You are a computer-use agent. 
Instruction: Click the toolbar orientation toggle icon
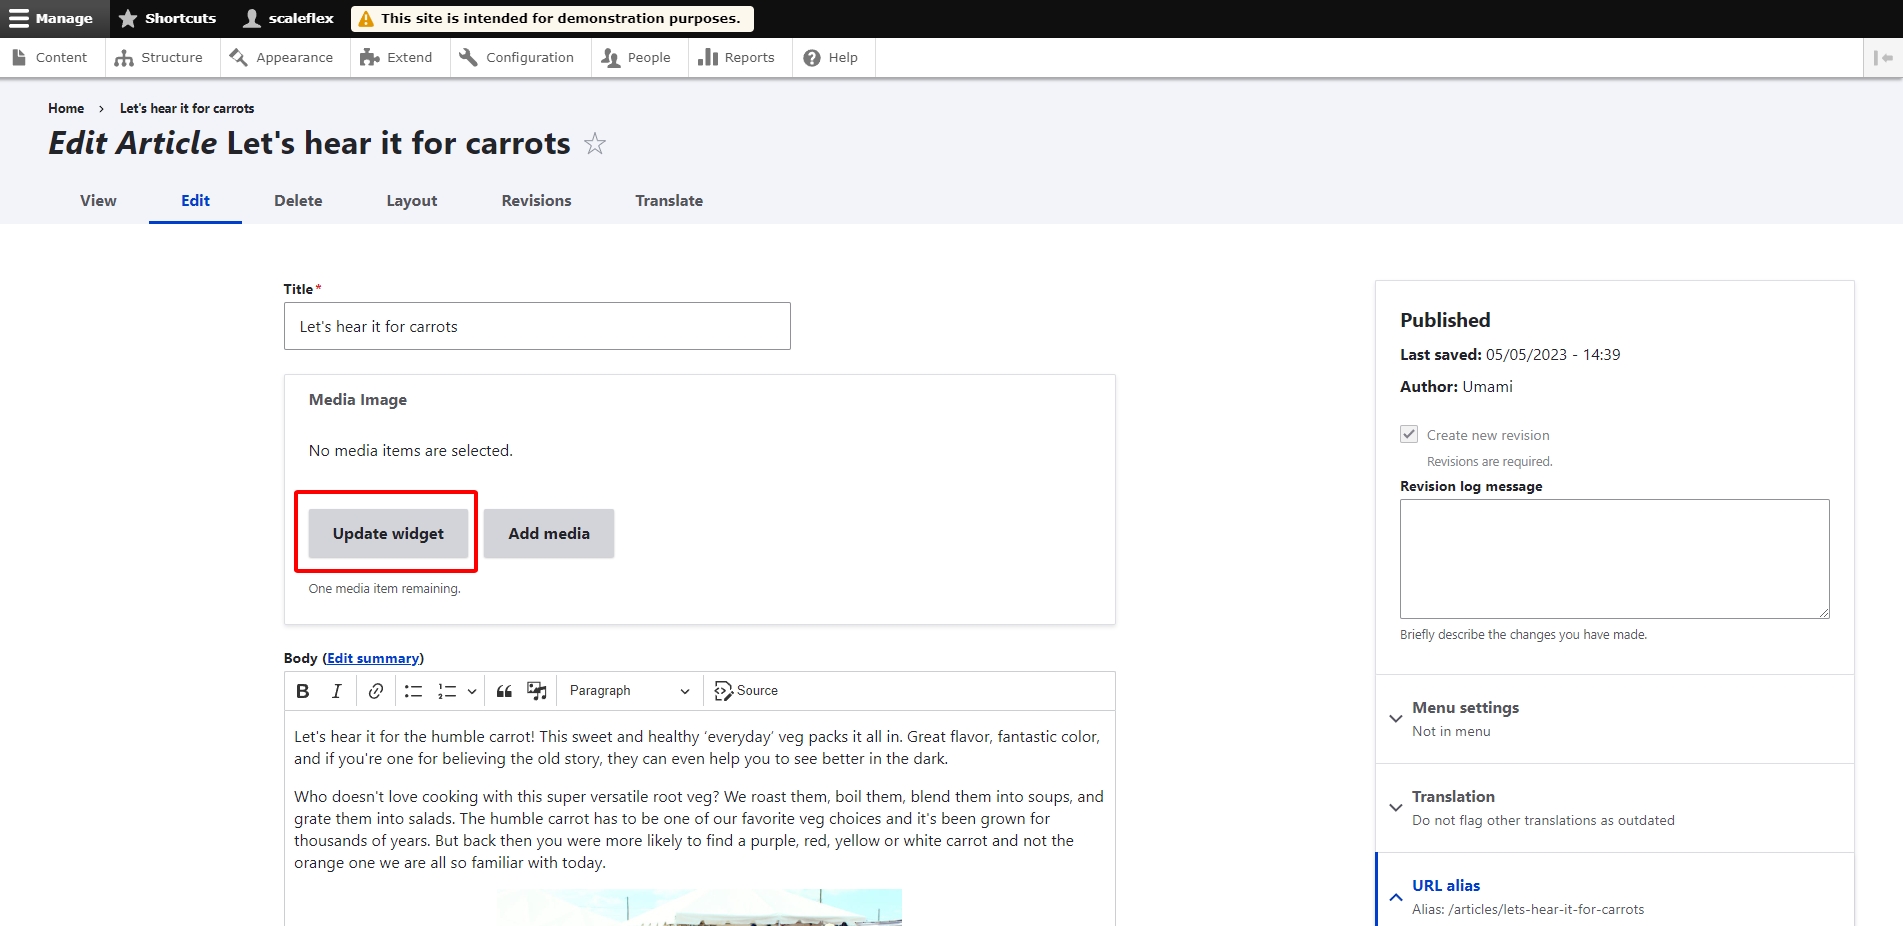pos(1883,58)
